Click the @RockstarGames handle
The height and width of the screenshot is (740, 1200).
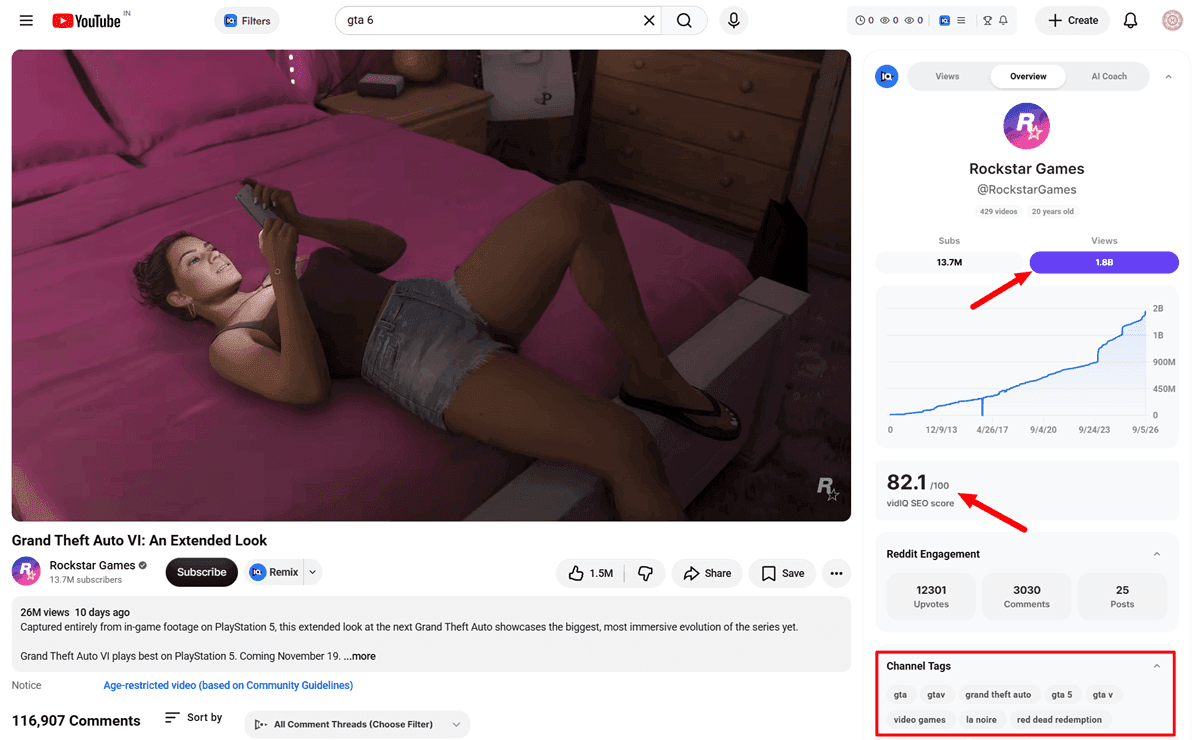[x=1026, y=189]
